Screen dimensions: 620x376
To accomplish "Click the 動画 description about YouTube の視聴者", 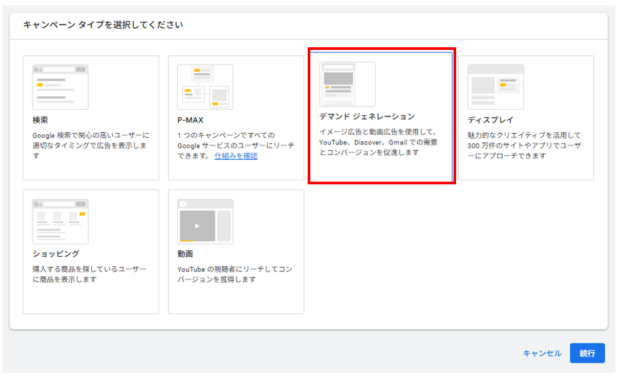I will (x=234, y=274).
